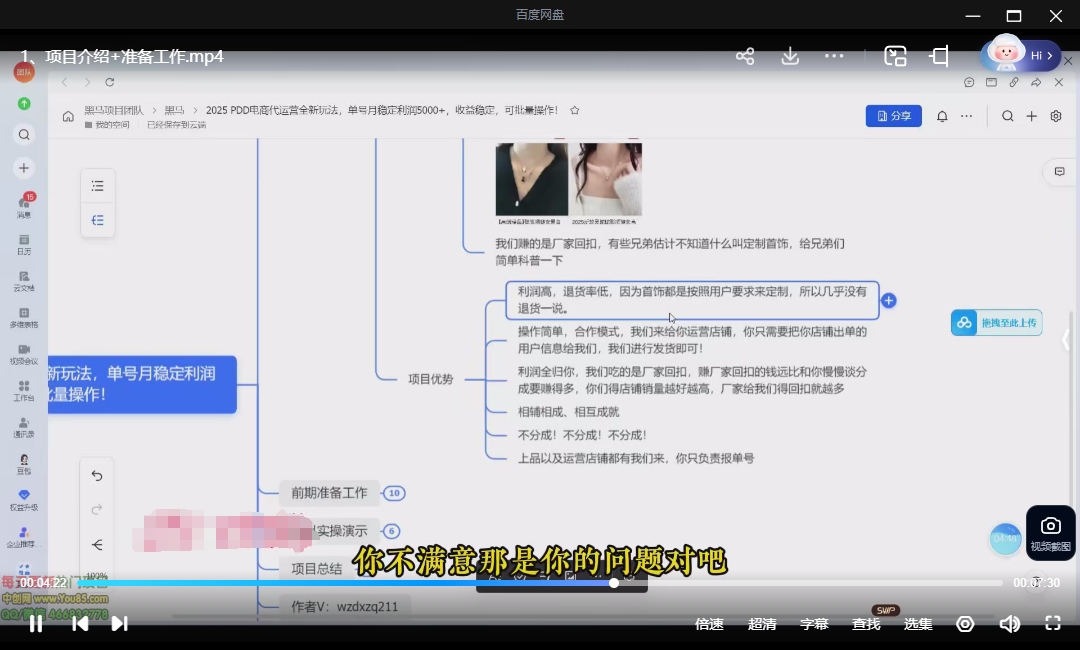1080x650 pixels.
Task: Open 云文档 cloud docs in sidebar
Action: 24,281
